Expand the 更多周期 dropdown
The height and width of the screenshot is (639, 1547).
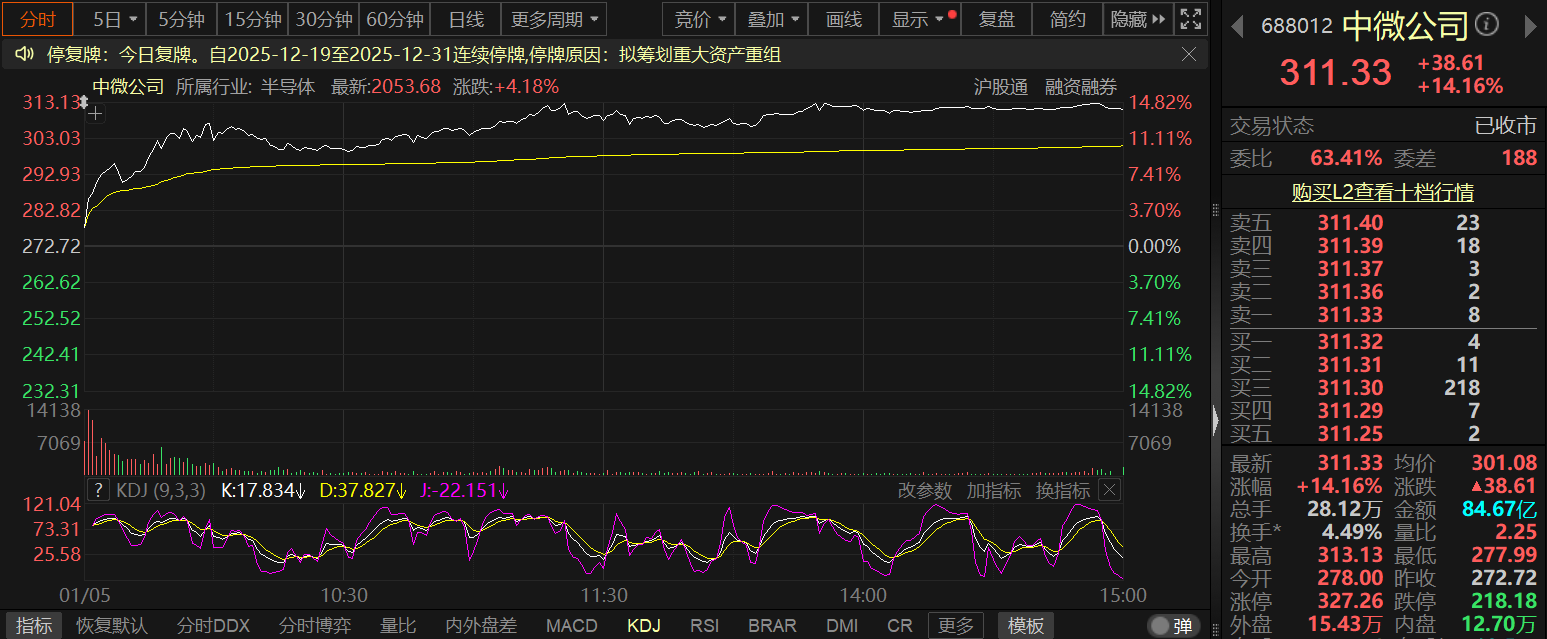point(555,19)
